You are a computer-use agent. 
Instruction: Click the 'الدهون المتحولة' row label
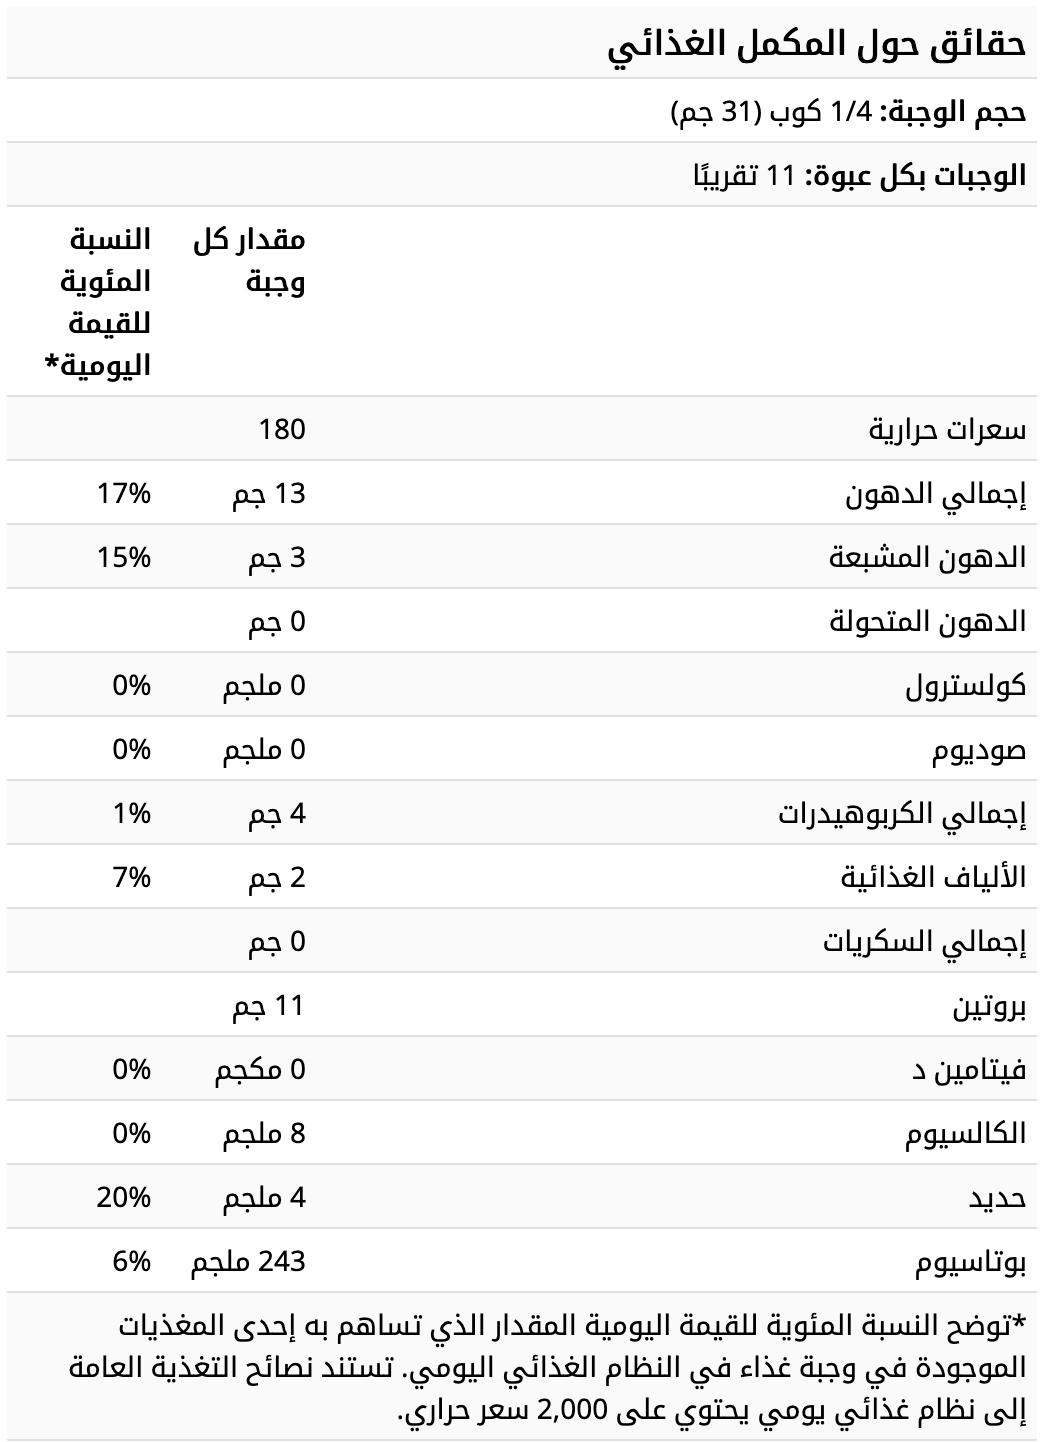928,622
